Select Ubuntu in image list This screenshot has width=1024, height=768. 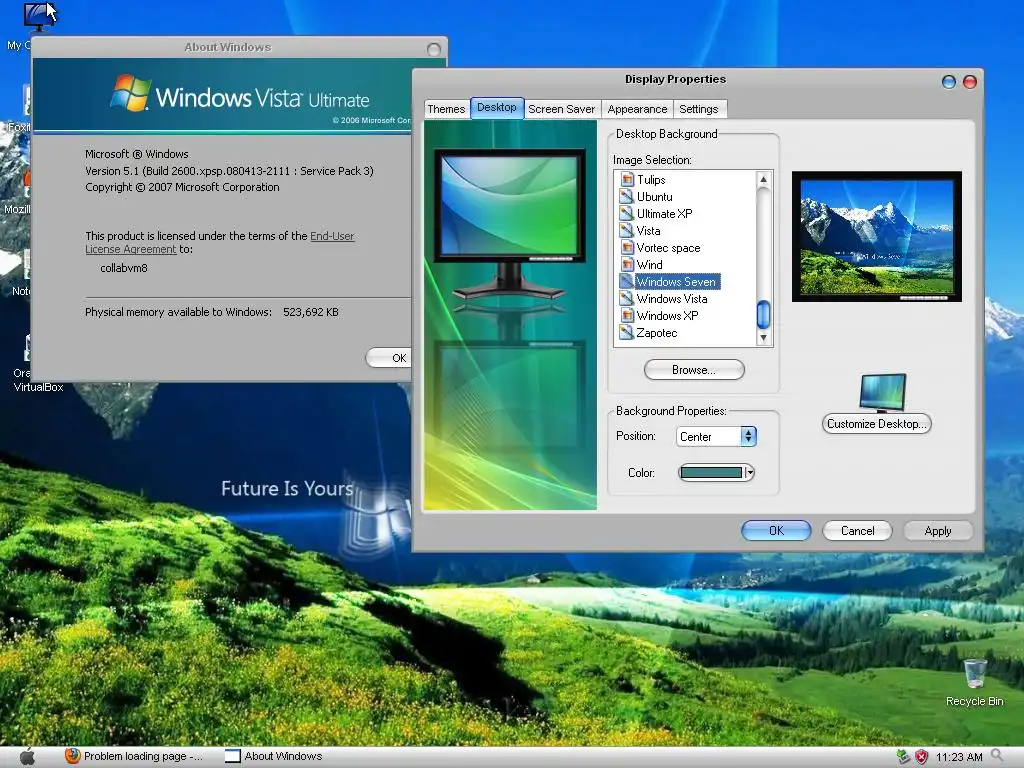pos(654,197)
